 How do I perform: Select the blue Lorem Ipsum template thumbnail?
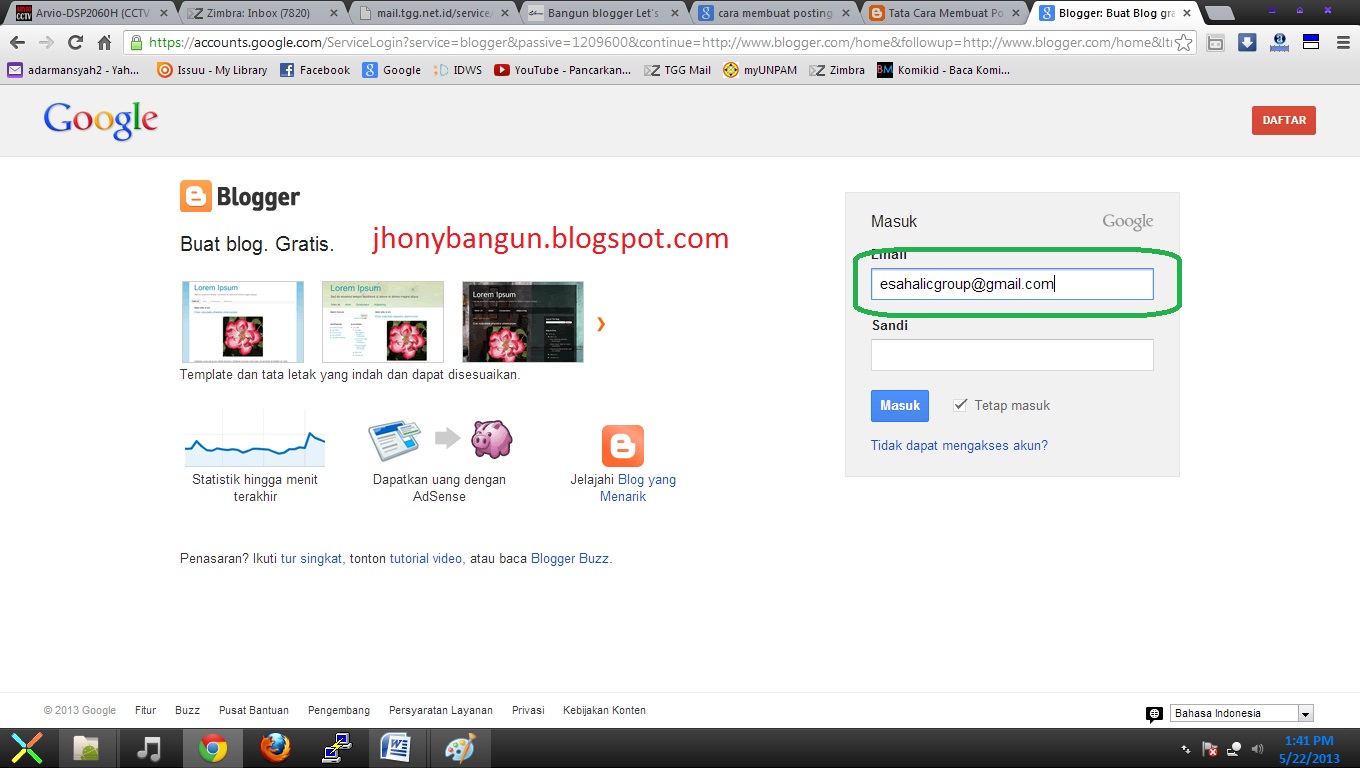[243, 322]
